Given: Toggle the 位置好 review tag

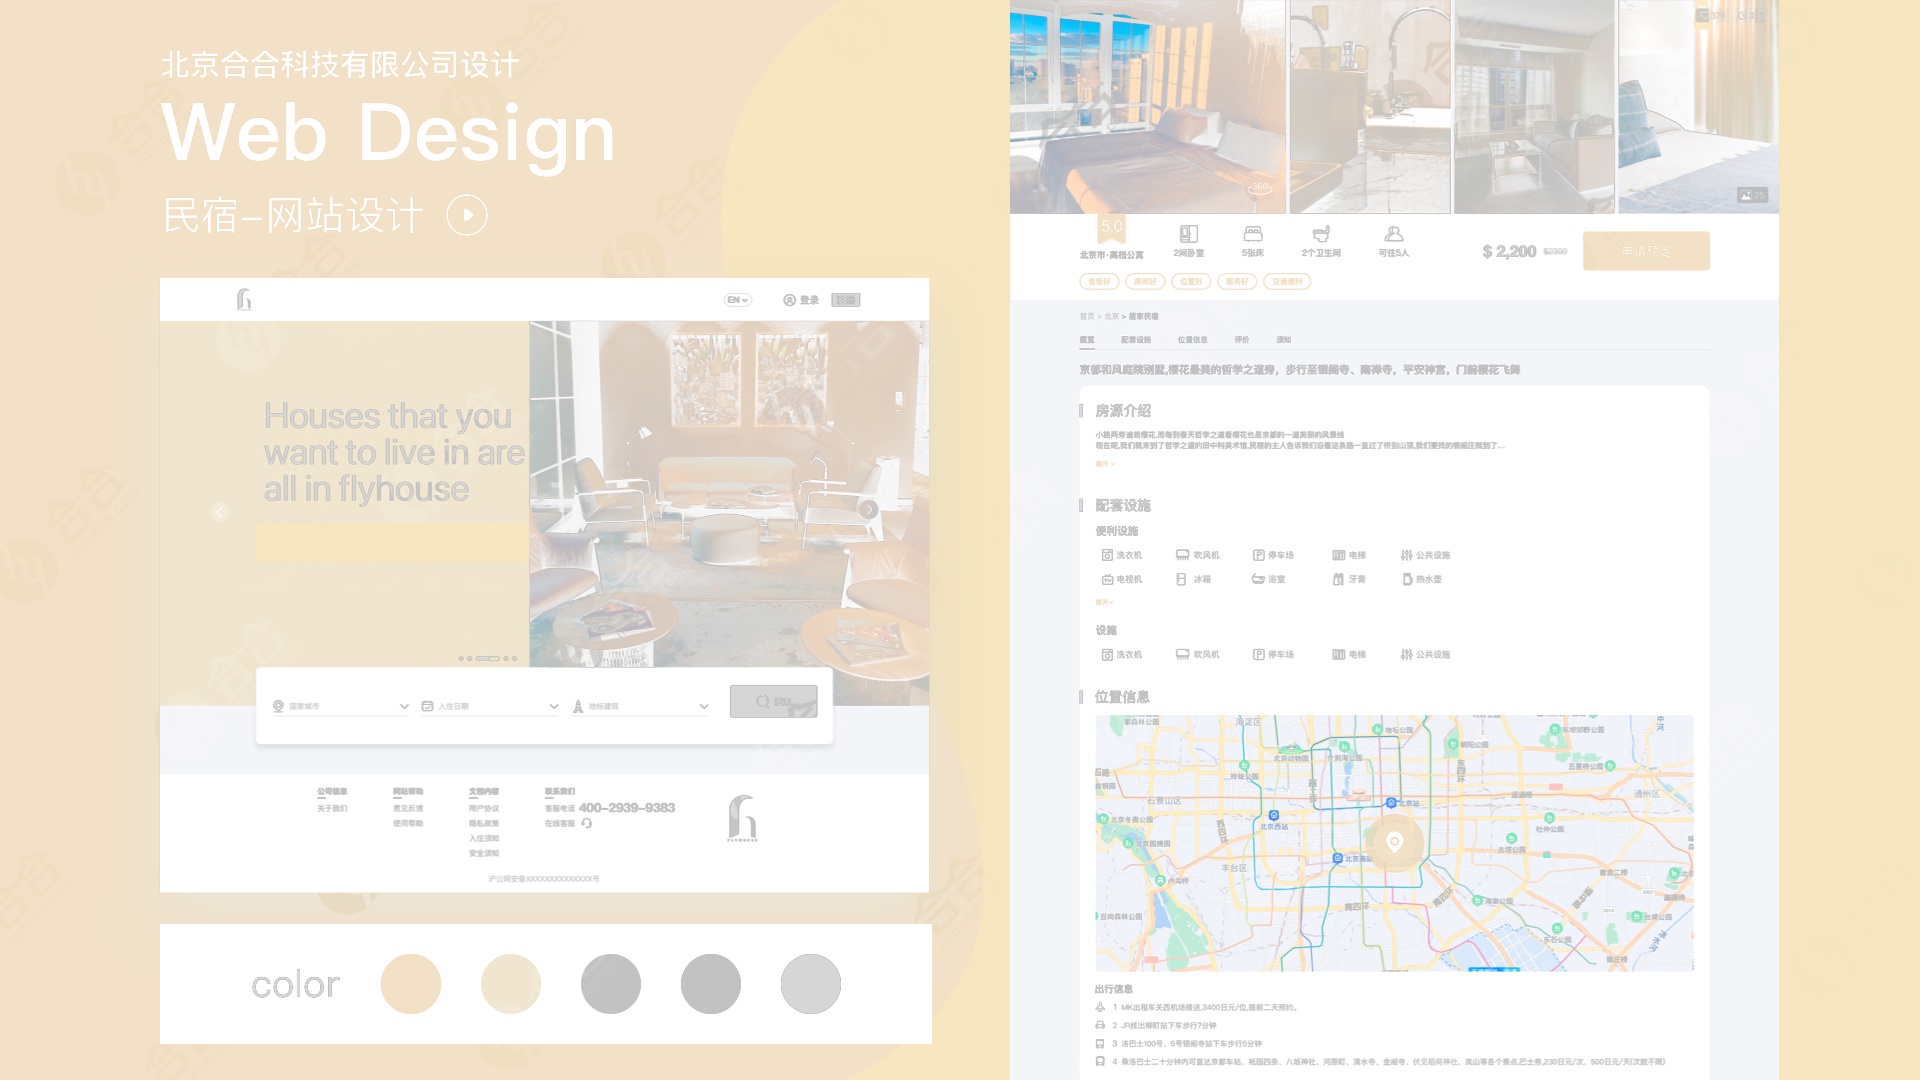Looking at the screenshot, I should point(1190,282).
